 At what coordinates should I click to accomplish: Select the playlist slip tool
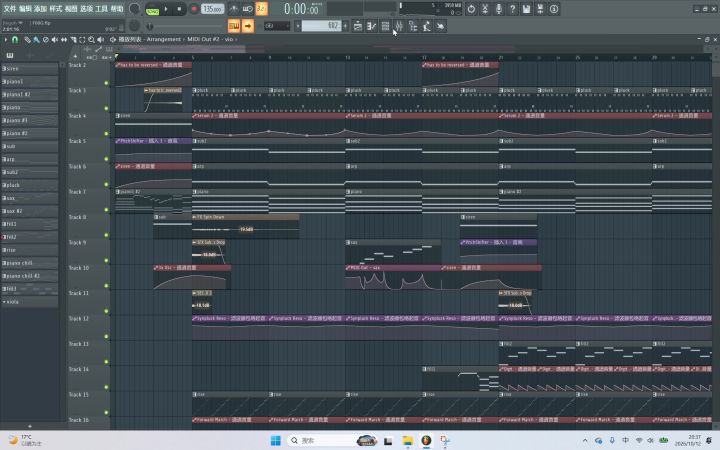[x=64, y=40]
